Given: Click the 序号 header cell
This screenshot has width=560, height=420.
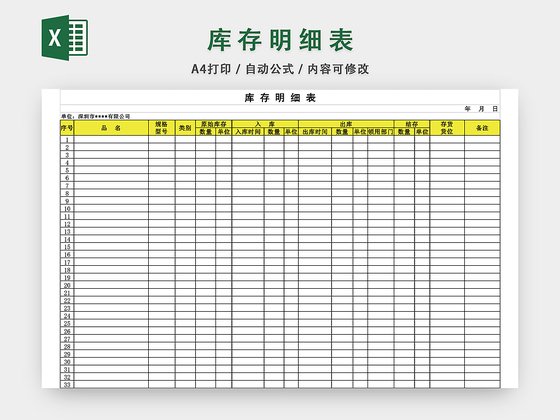Looking at the screenshot, I should [x=67, y=128].
